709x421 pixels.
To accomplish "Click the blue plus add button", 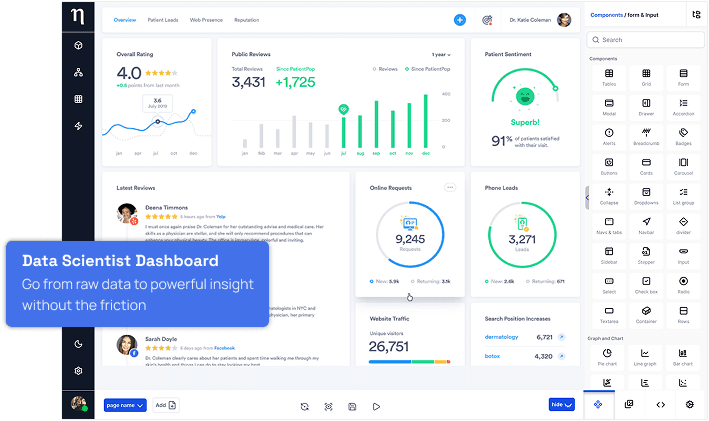I will (x=459, y=20).
